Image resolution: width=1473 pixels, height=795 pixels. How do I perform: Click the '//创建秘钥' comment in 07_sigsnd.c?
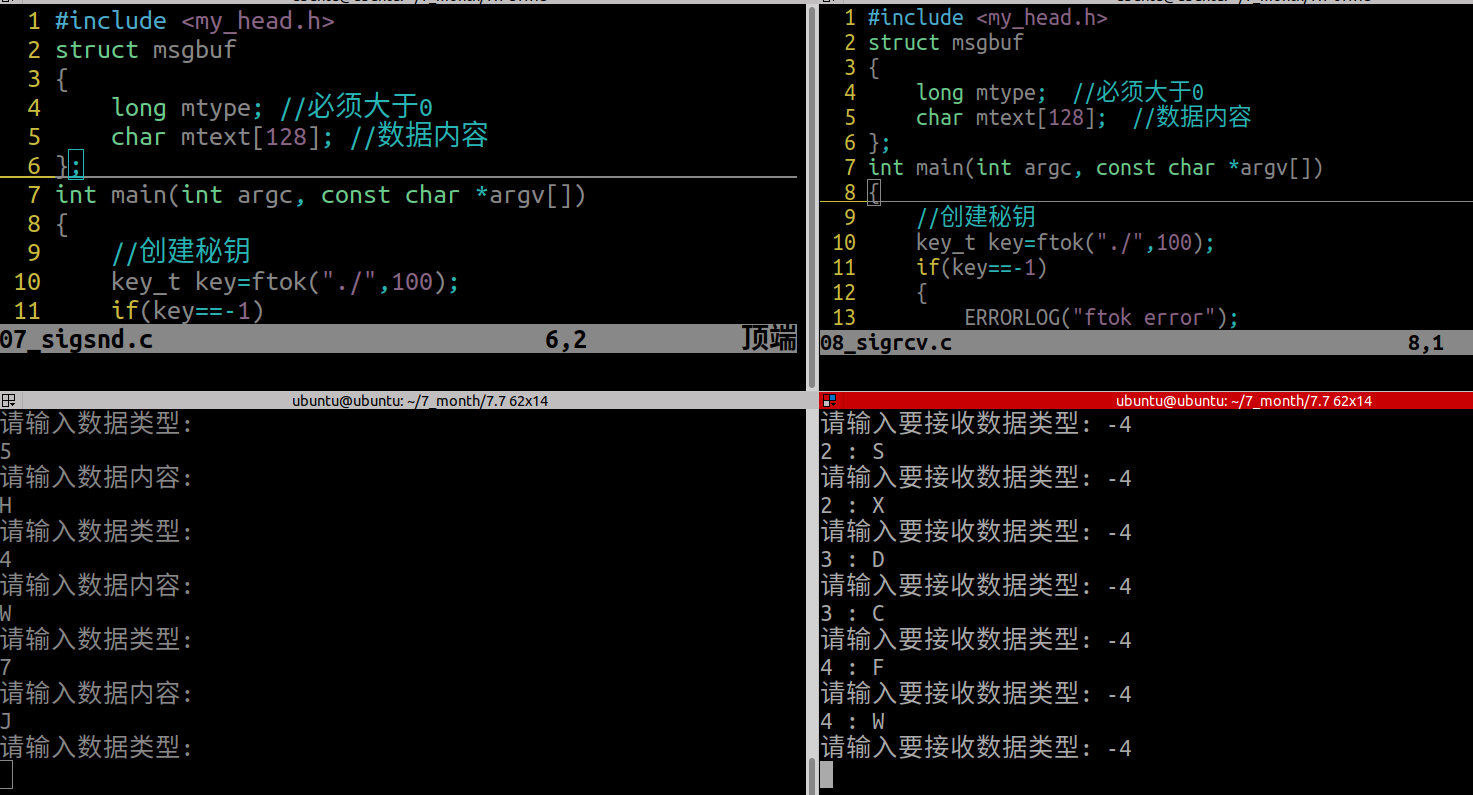181,252
